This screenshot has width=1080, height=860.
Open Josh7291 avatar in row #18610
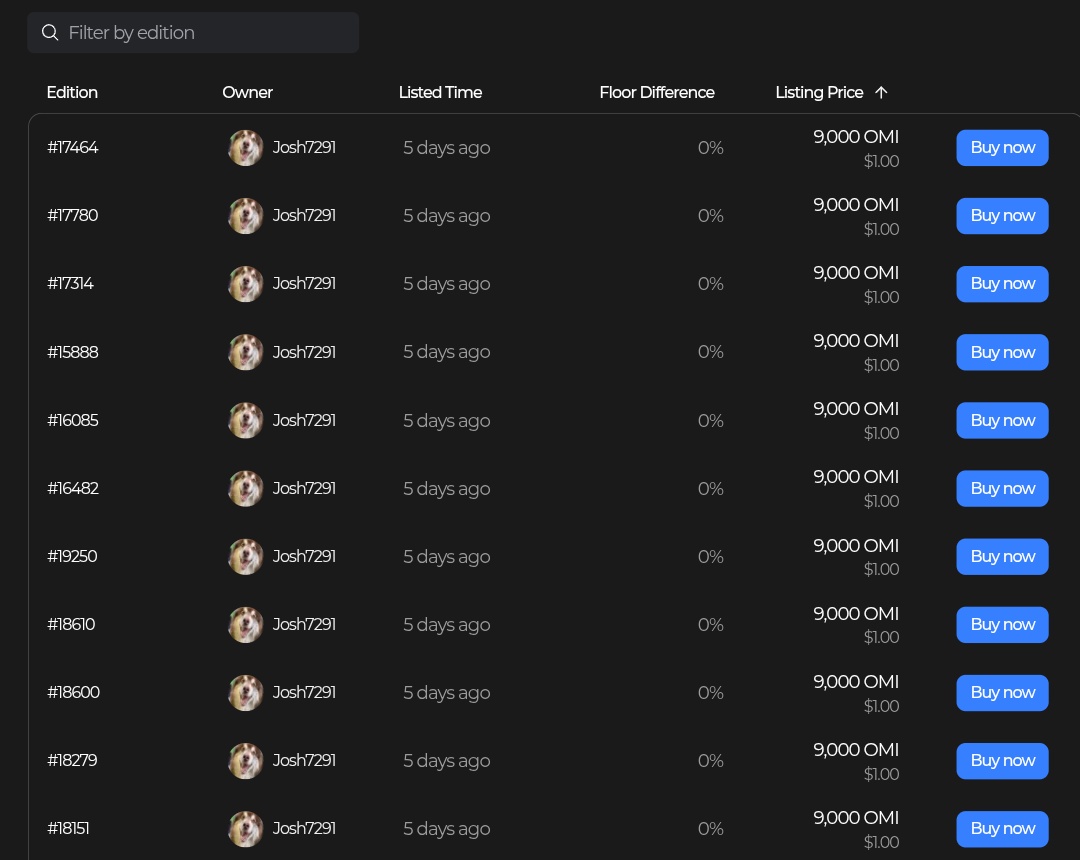tap(245, 625)
